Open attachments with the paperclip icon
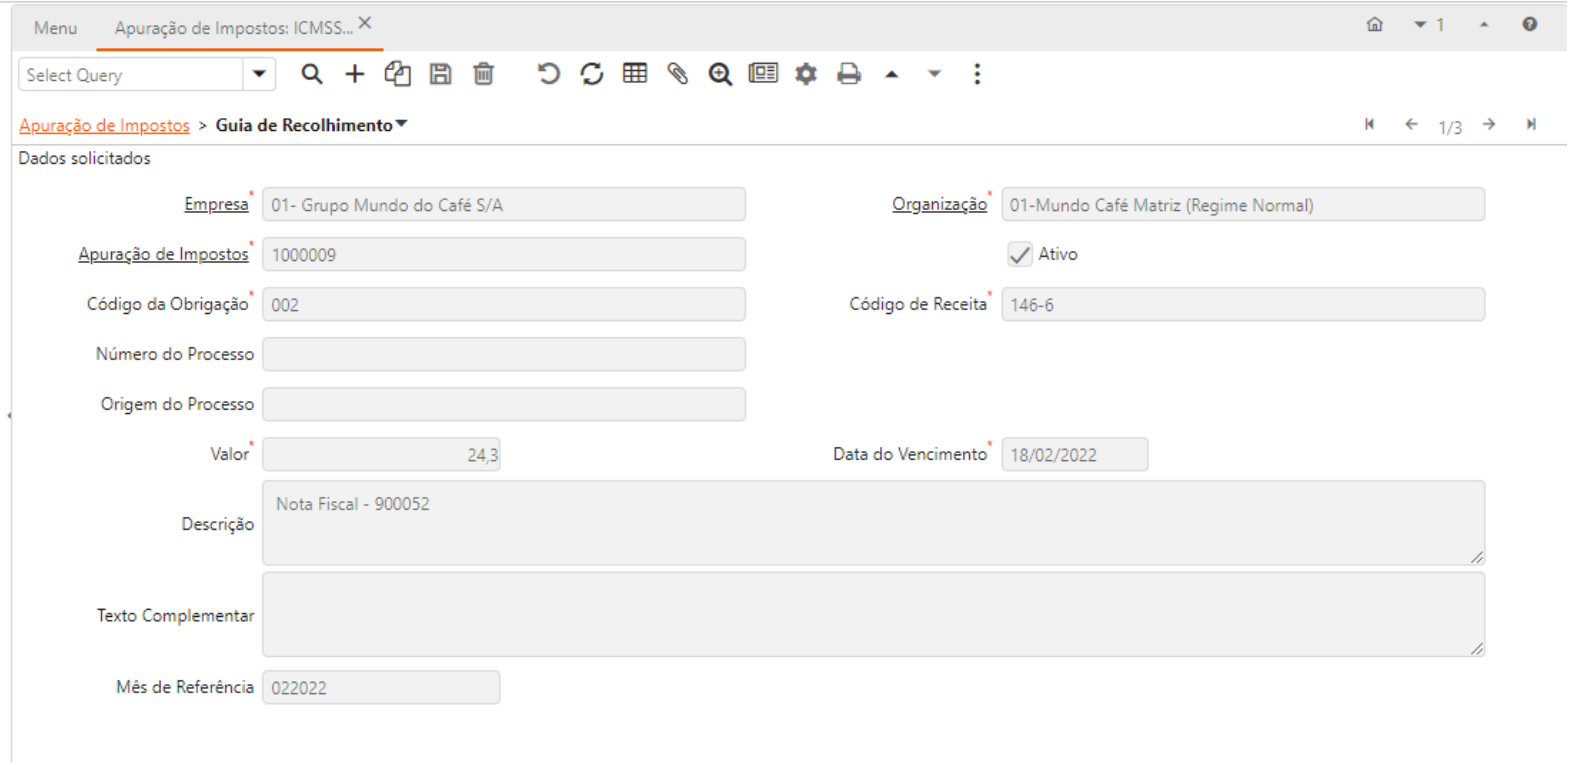The height and width of the screenshot is (765, 1587). (x=678, y=74)
